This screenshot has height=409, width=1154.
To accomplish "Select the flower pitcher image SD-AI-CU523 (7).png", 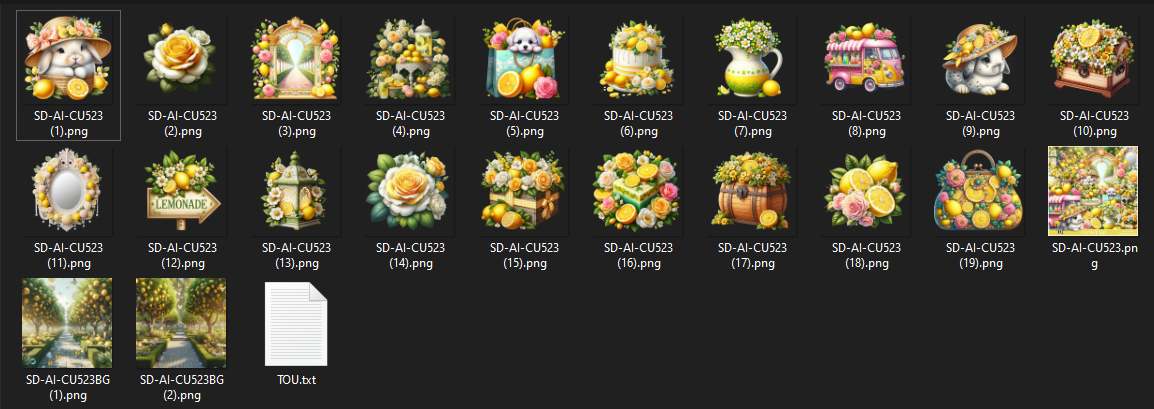I will point(752,57).
